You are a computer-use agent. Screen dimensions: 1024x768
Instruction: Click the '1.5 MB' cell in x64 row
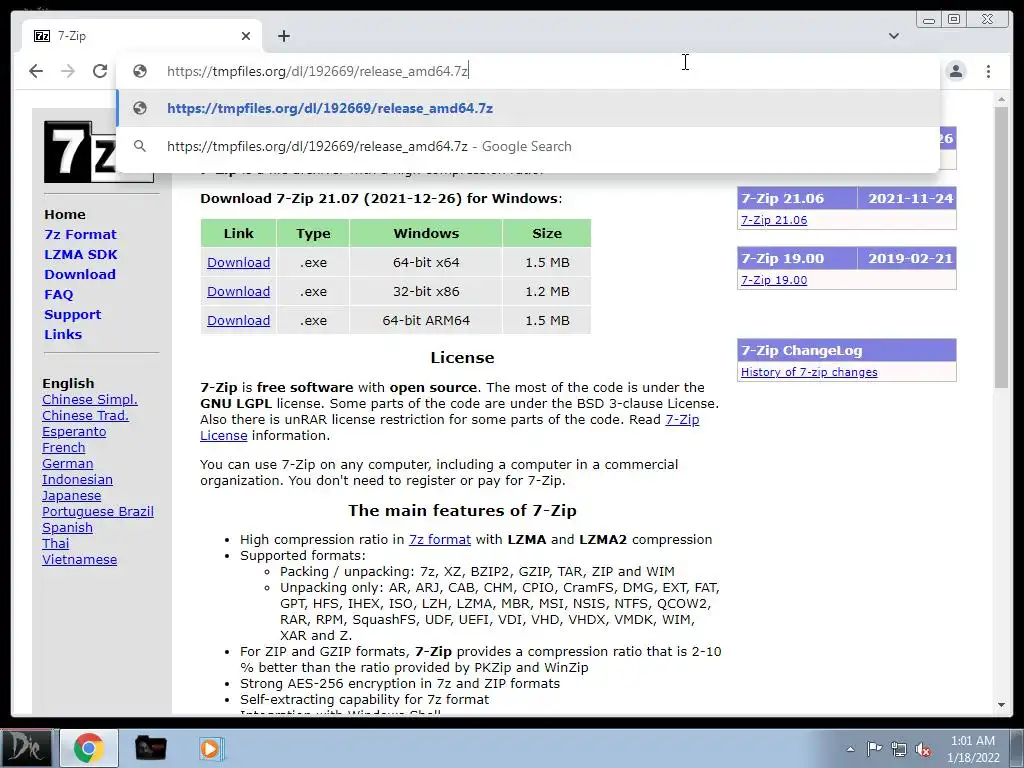[547, 263]
